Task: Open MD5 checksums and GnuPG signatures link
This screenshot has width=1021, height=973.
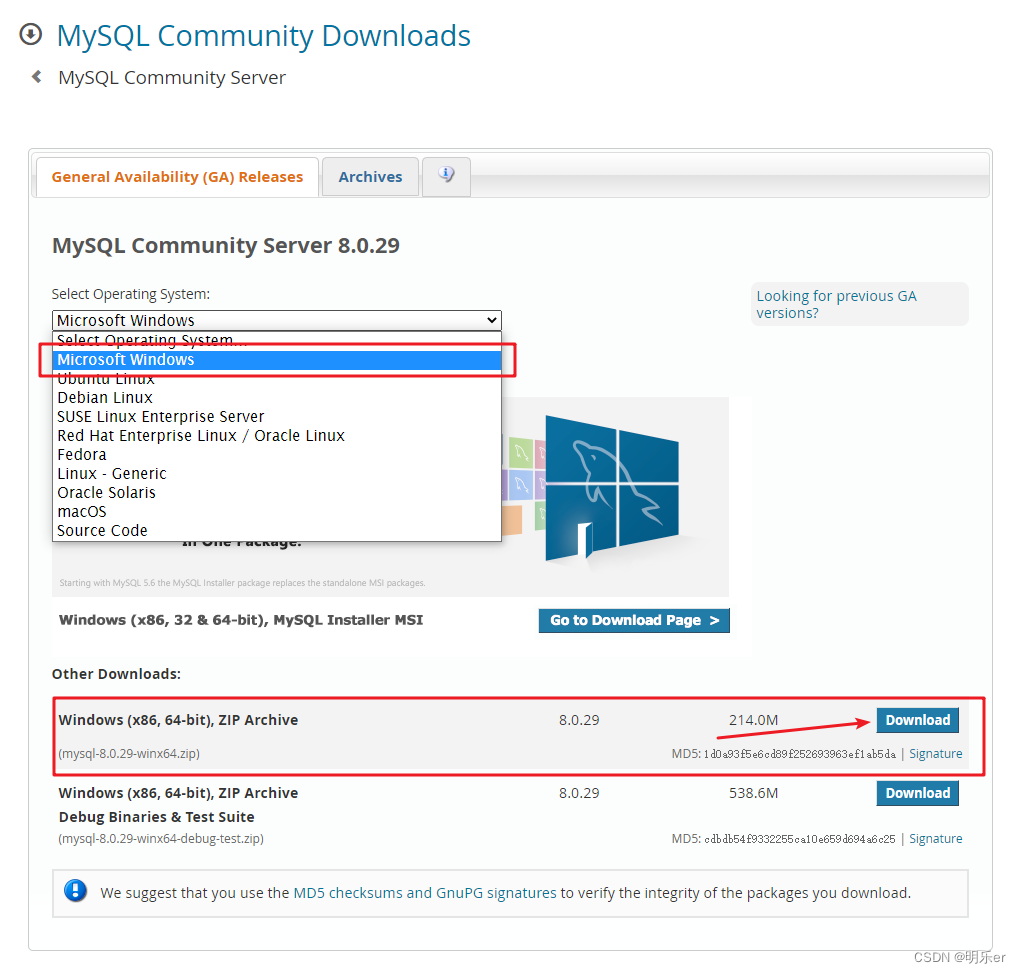Action: pos(425,892)
